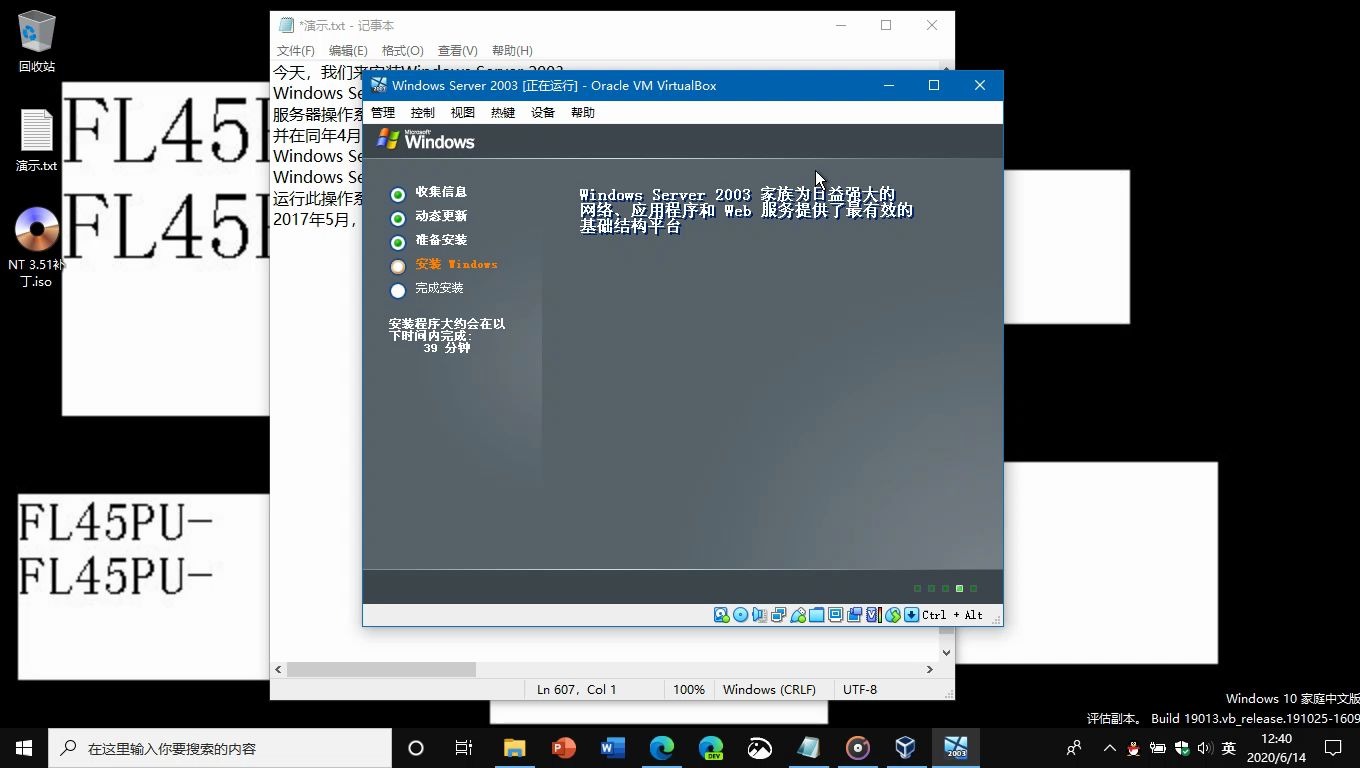The width and height of the screenshot is (1360, 768).
Task: Click display settings icon in VirtualBox status bar
Action: pyautogui.click(x=835, y=615)
